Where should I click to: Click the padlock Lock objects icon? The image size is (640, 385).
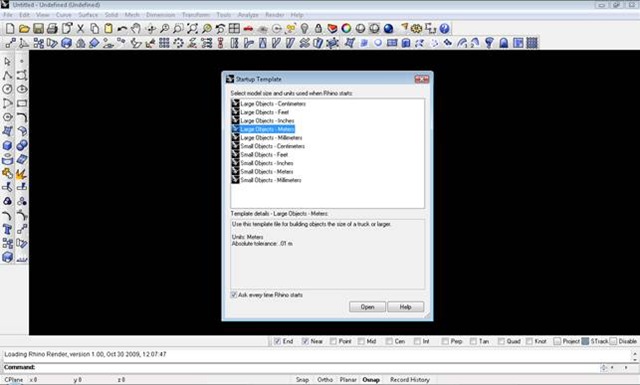click(318, 29)
